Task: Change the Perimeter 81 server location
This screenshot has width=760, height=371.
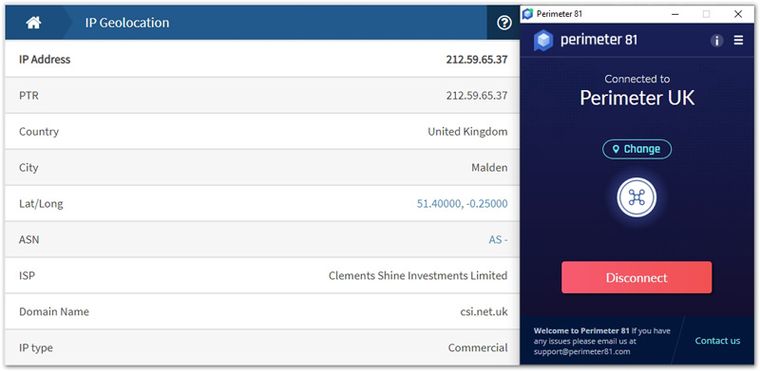Action: (x=637, y=149)
